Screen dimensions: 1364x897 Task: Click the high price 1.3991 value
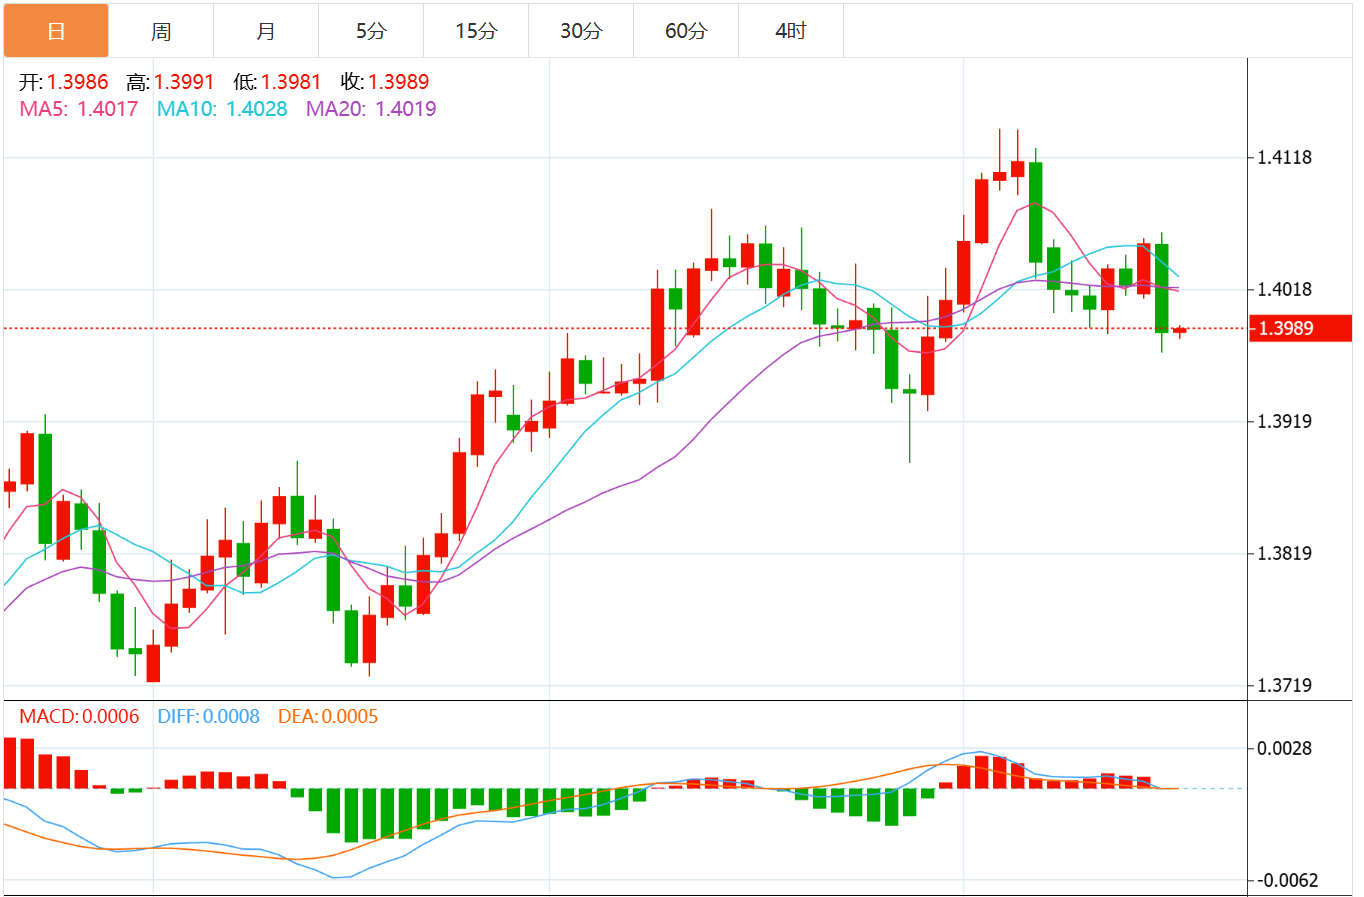click(x=184, y=82)
